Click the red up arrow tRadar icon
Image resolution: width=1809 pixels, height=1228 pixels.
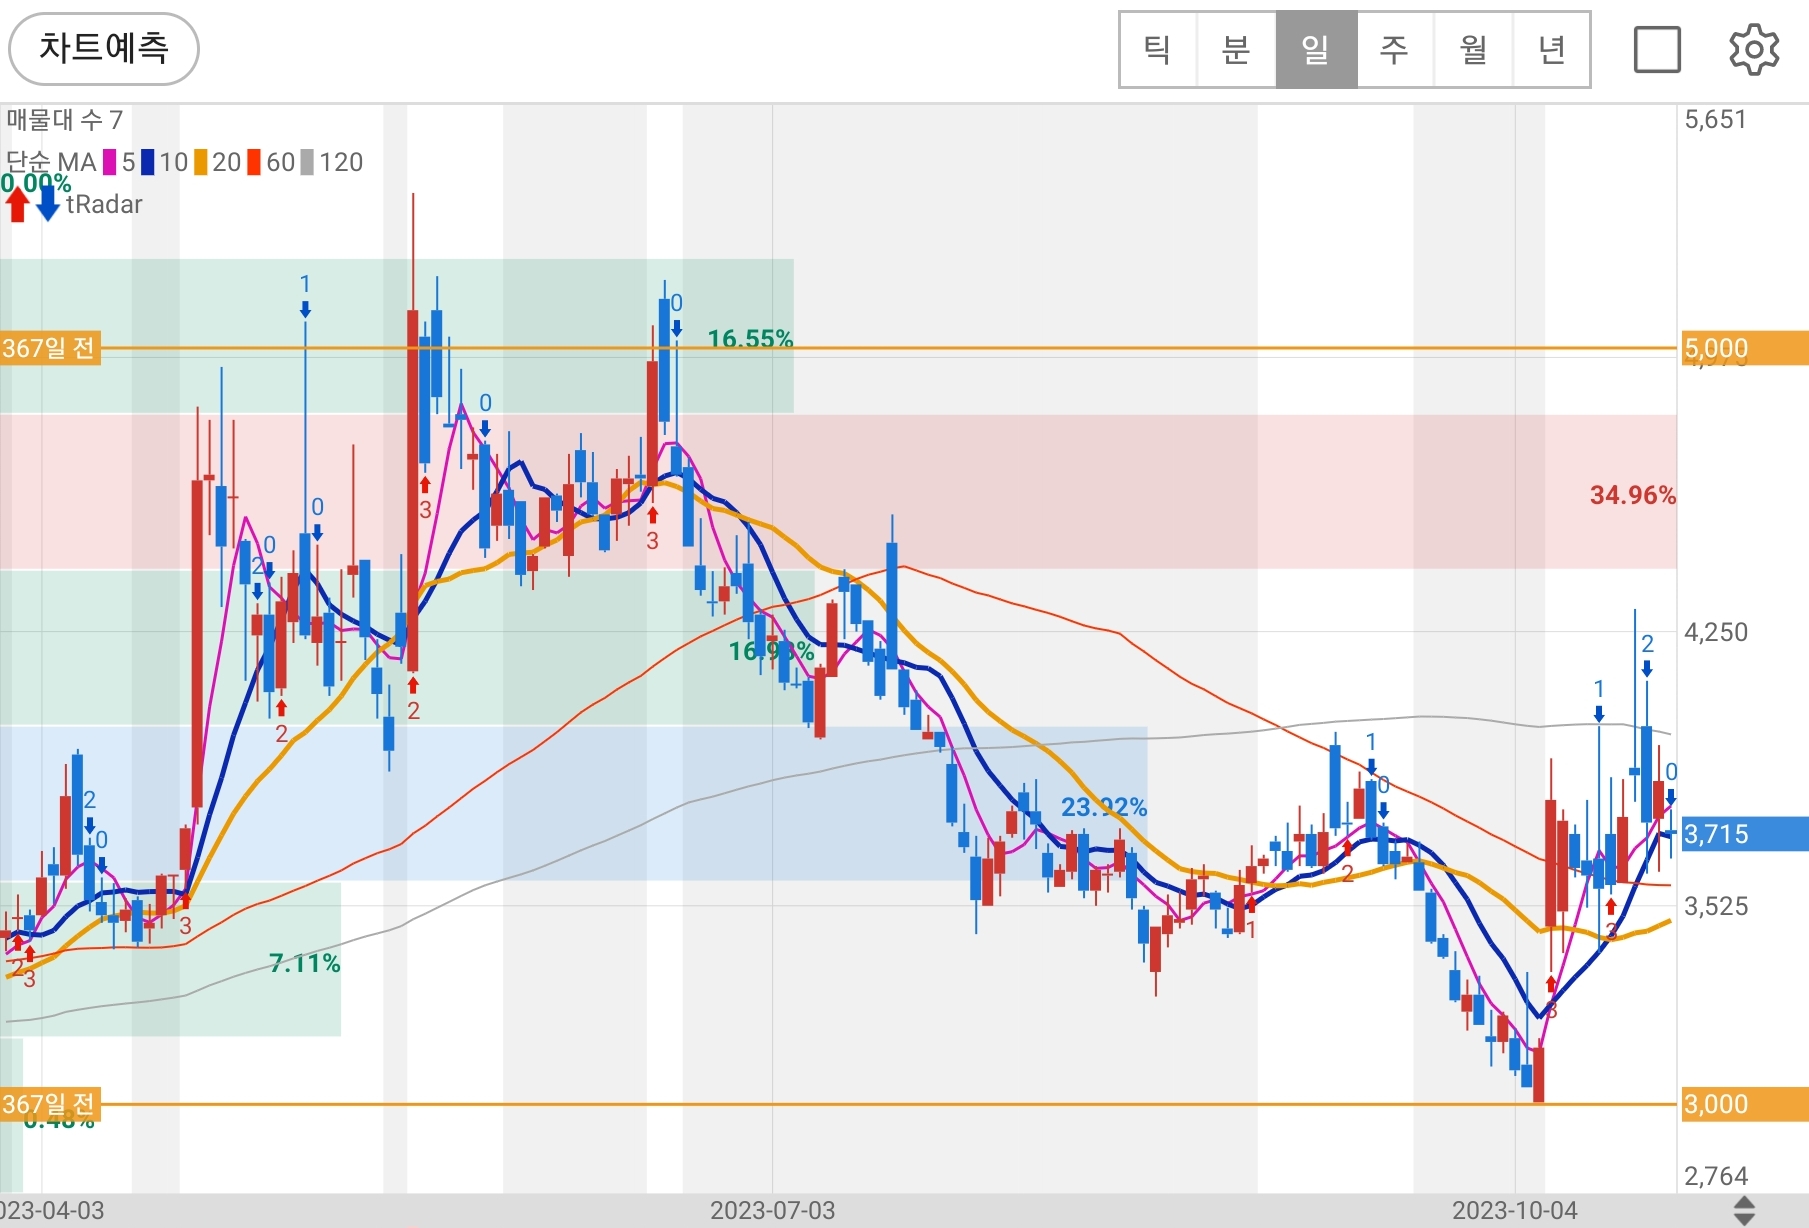coord(17,204)
